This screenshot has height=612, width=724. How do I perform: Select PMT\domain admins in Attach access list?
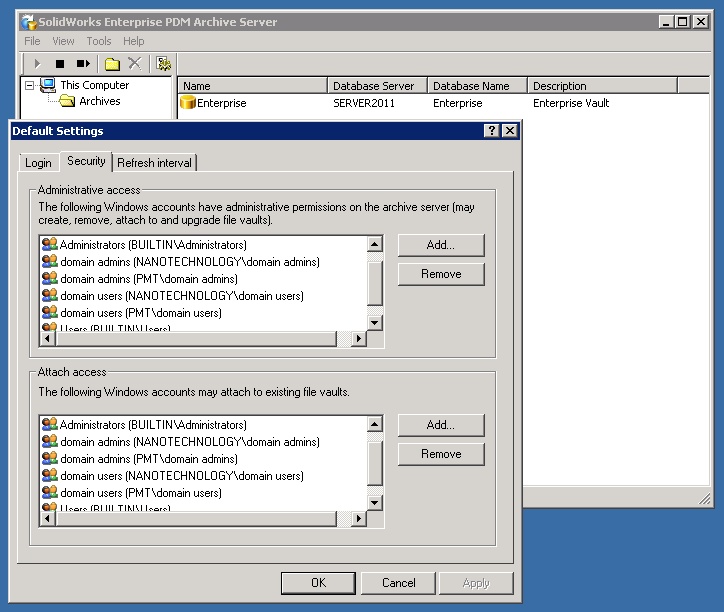click(140, 459)
